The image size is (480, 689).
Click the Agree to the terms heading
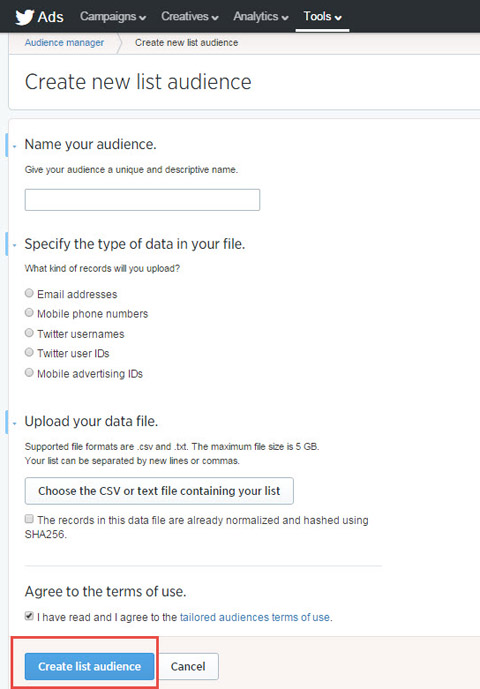105,591
